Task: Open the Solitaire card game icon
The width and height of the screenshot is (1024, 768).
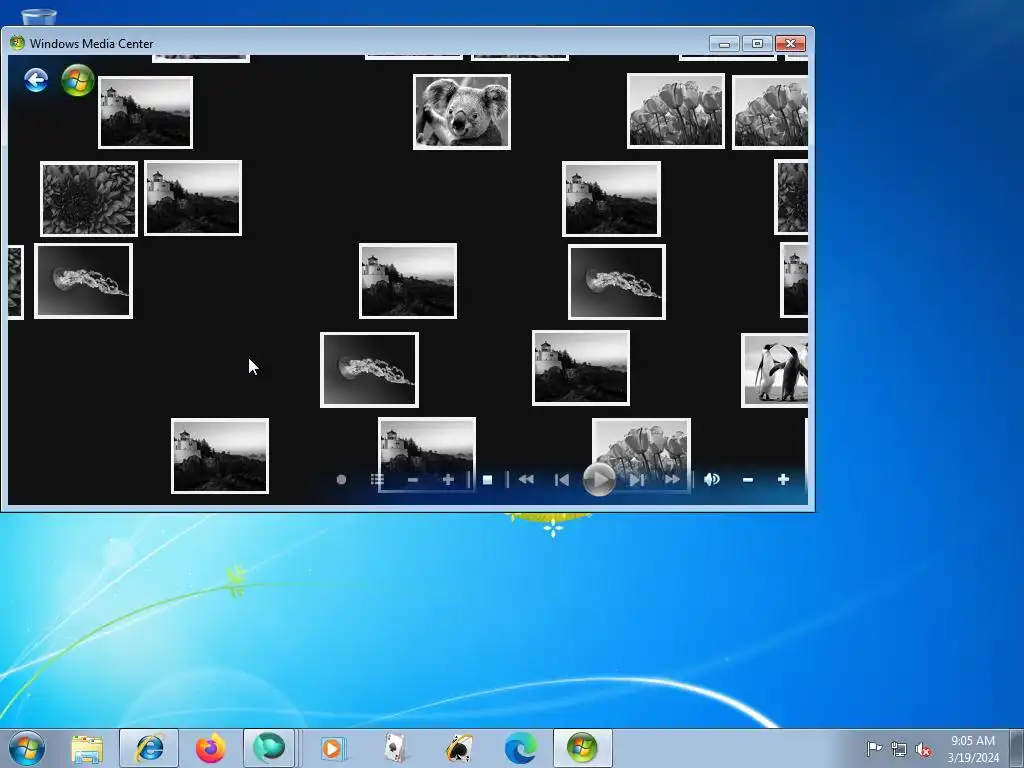Action: pos(394,748)
